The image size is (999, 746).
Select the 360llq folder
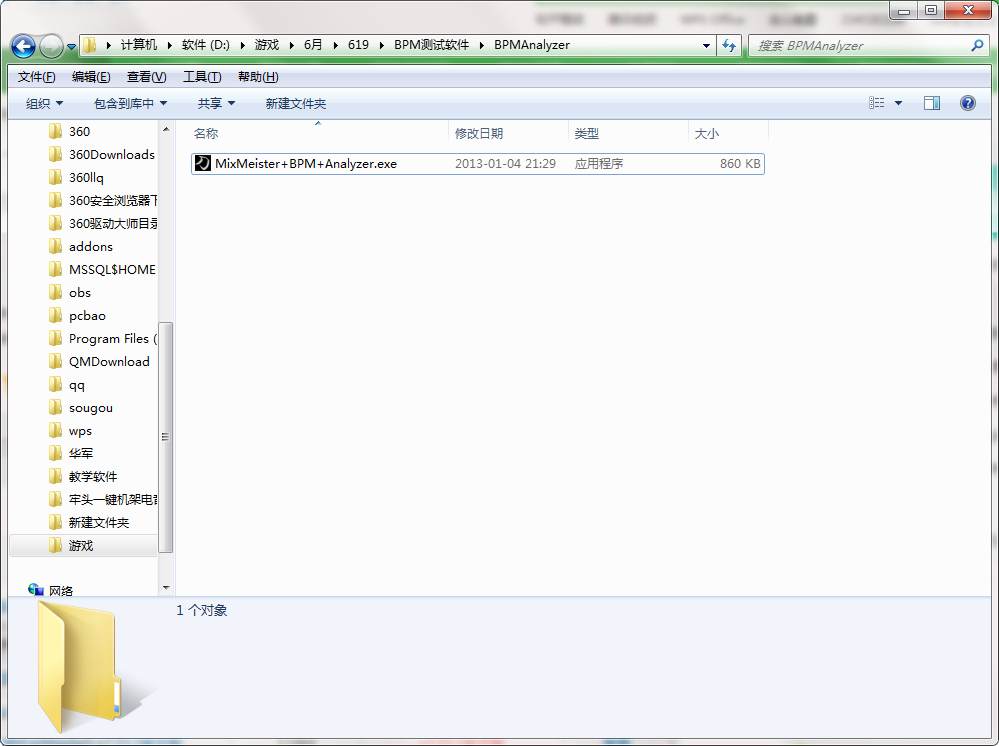pyautogui.click(x=86, y=177)
